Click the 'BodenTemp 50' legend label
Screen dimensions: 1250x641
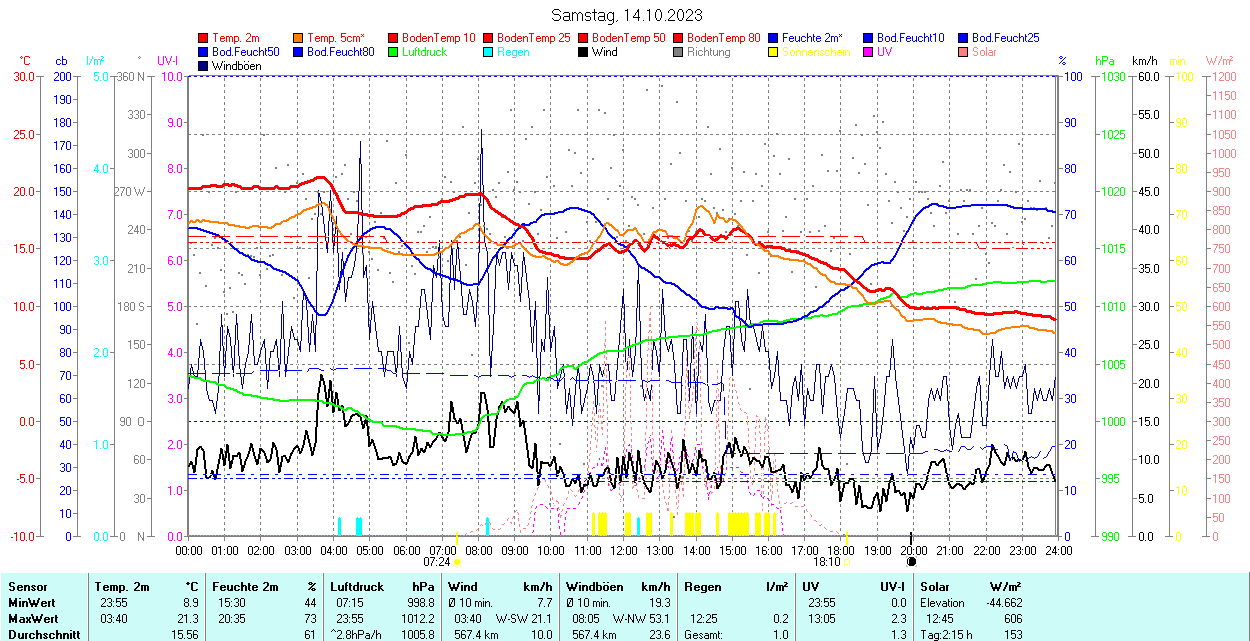[x=628, y=38]
